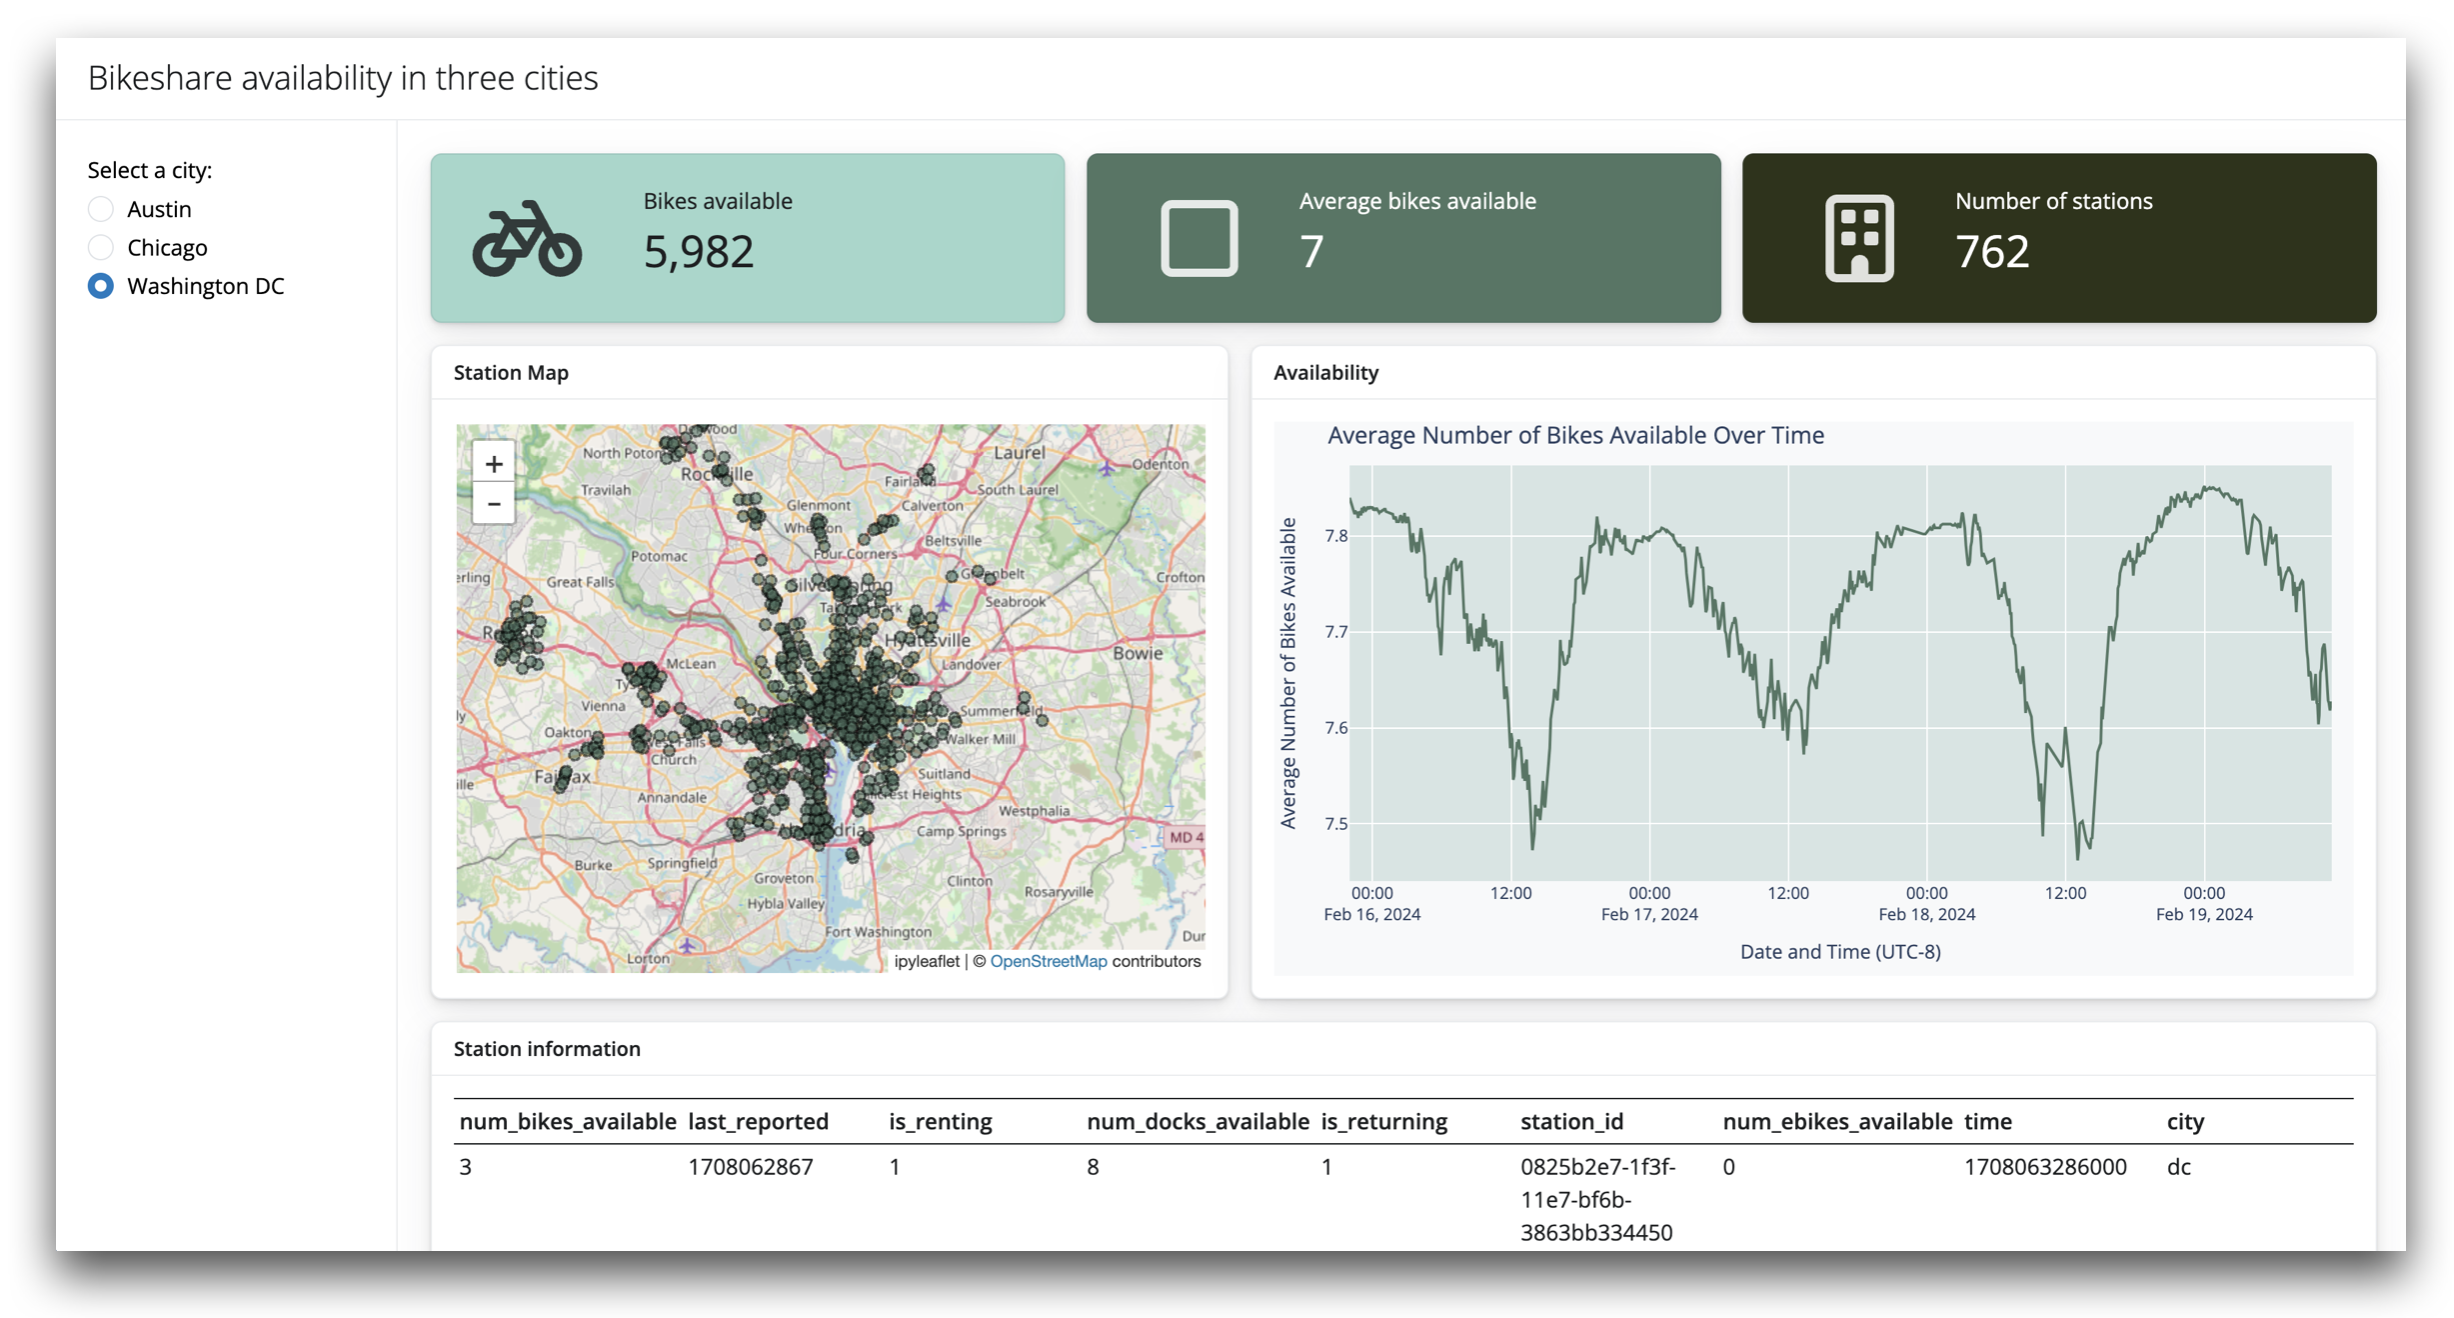Select the Washington DC radio button
The height and width of the screenshot is (1318, 2454).
point(101,286)
